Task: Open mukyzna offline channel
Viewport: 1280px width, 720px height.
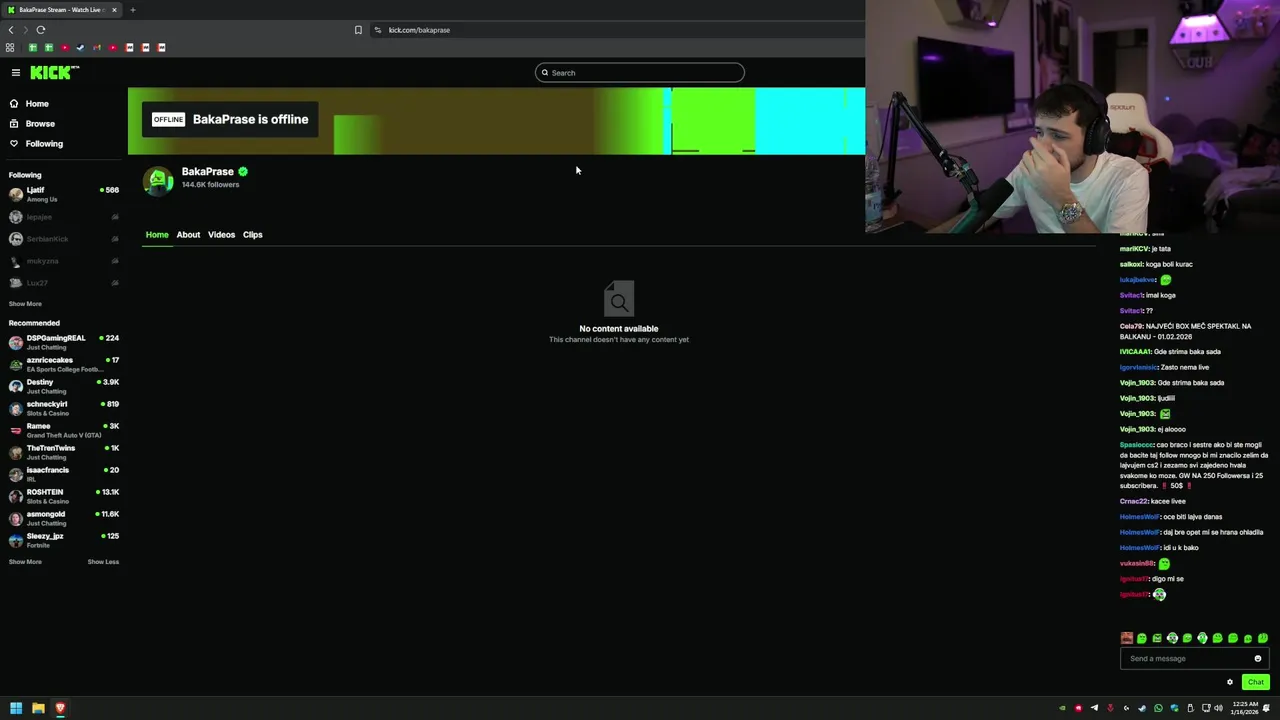Action: [x=62, y=261]
